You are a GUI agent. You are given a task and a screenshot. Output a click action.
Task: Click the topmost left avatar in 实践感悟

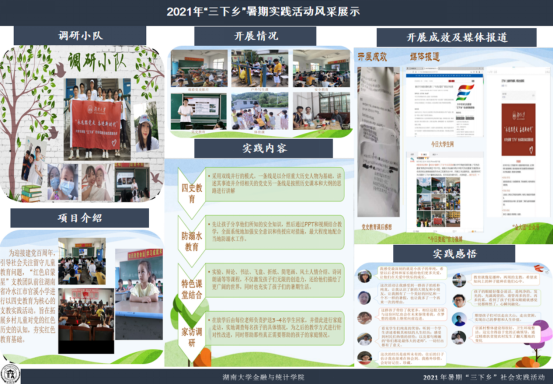[364, 275]
